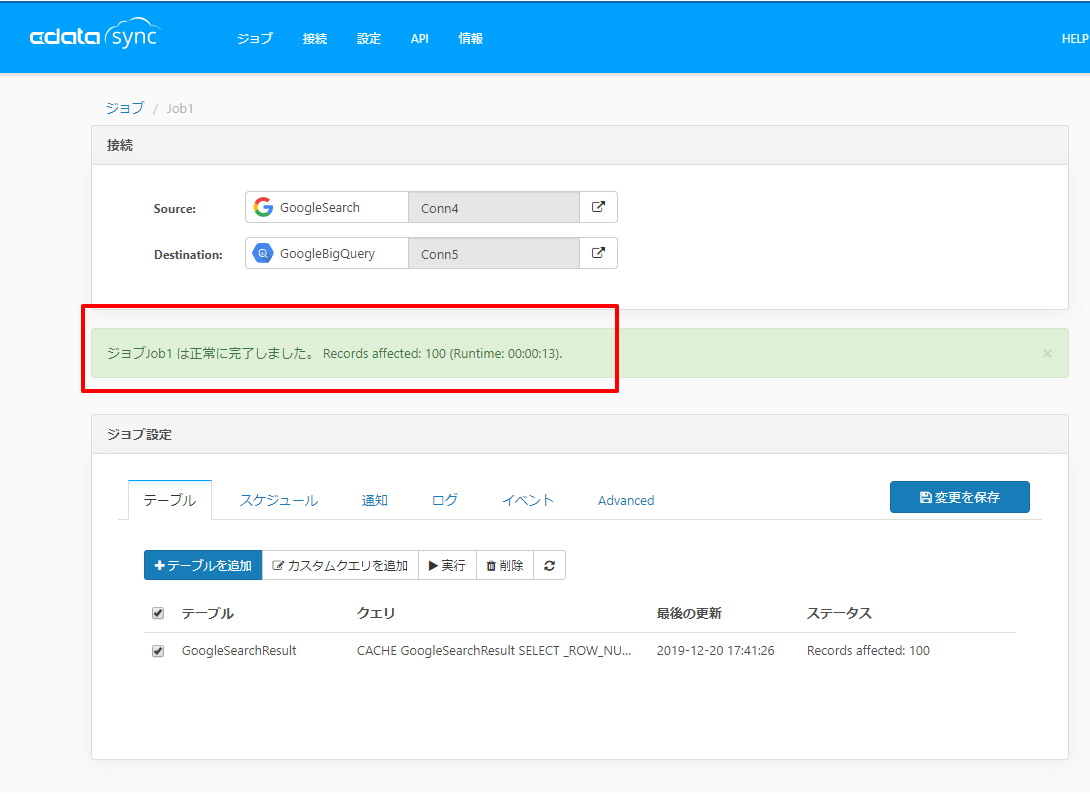Open the source connection external link icon
Image resolution: width=1090 pixels, height=794 pixels.
click(598, 207)
